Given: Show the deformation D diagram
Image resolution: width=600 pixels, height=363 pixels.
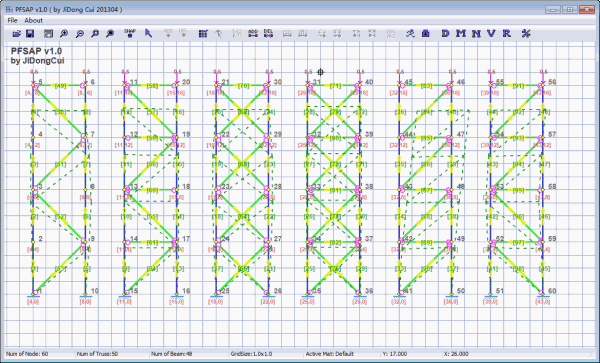Looking at the screenshot, I should pyautogui.click(x=445, y=34).
